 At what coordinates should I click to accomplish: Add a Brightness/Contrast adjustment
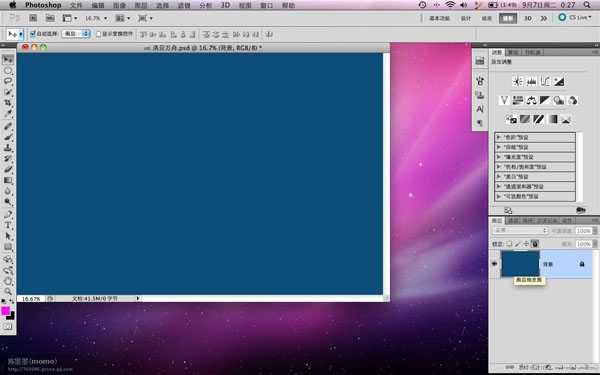[x=518, y=81]
